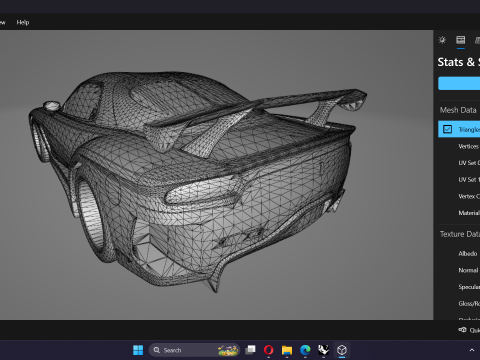Select the Stats & Shading panel tab icon
480x360 pixels.
click(x=461, y=40)
